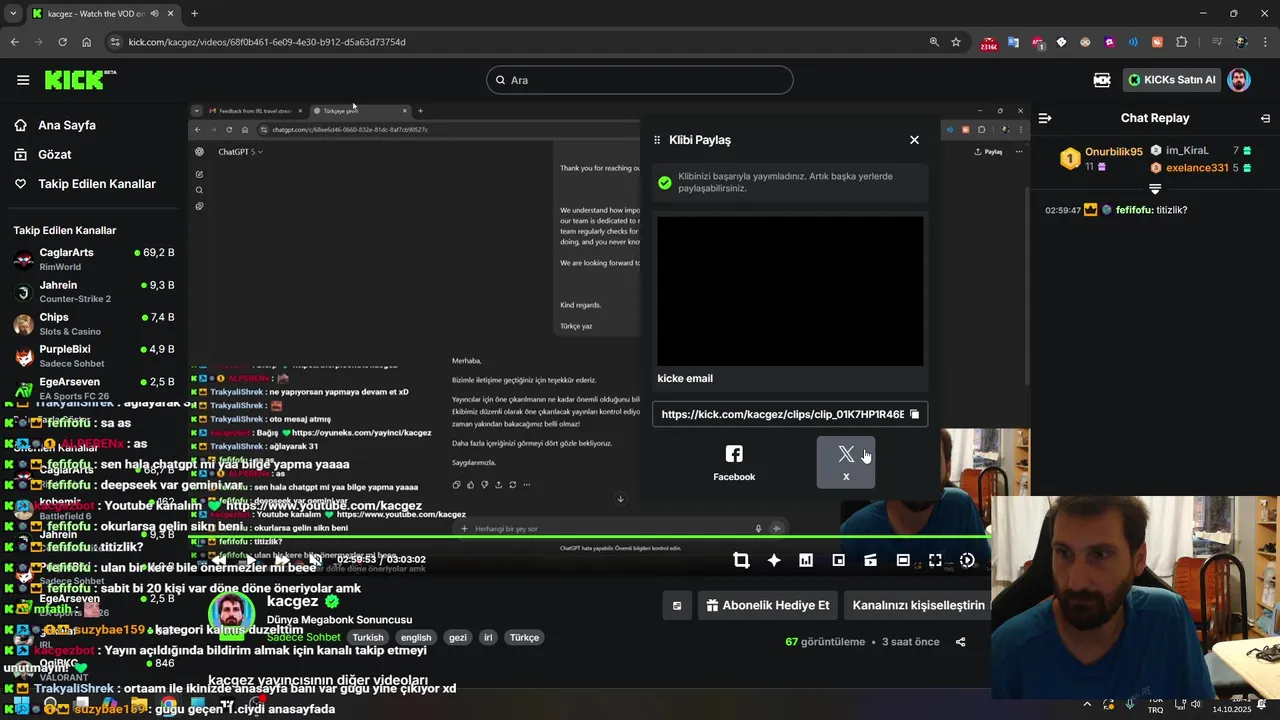Click the irl tag

[x=489, y=637]
